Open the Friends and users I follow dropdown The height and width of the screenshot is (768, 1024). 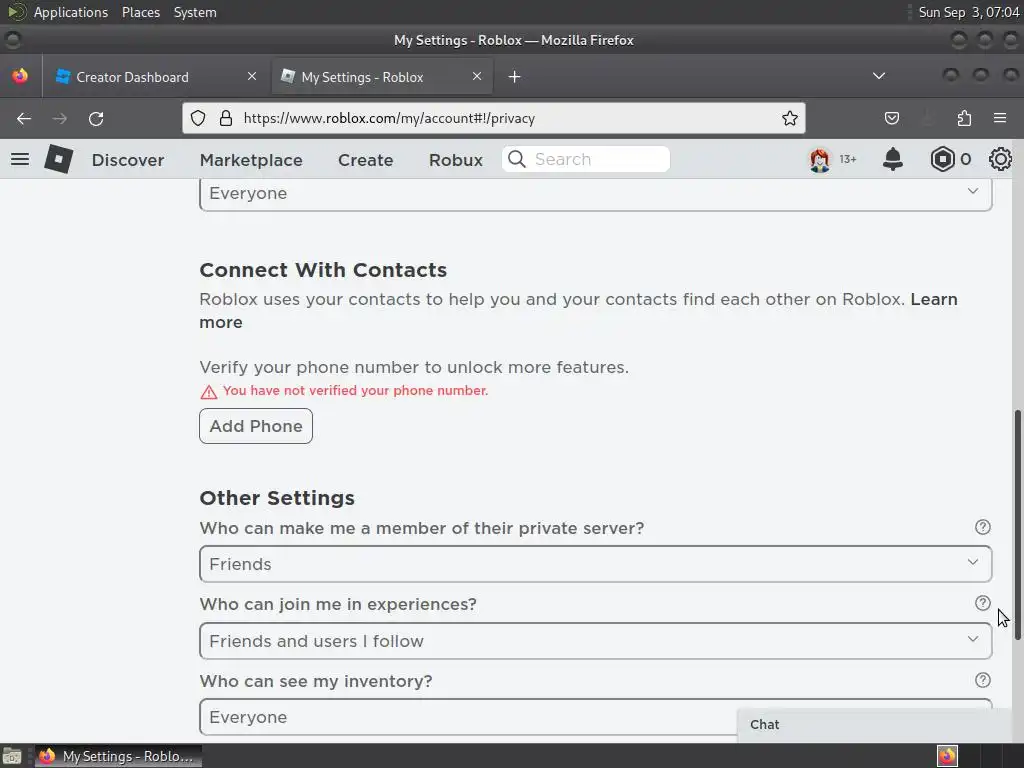tap(596, 641)
